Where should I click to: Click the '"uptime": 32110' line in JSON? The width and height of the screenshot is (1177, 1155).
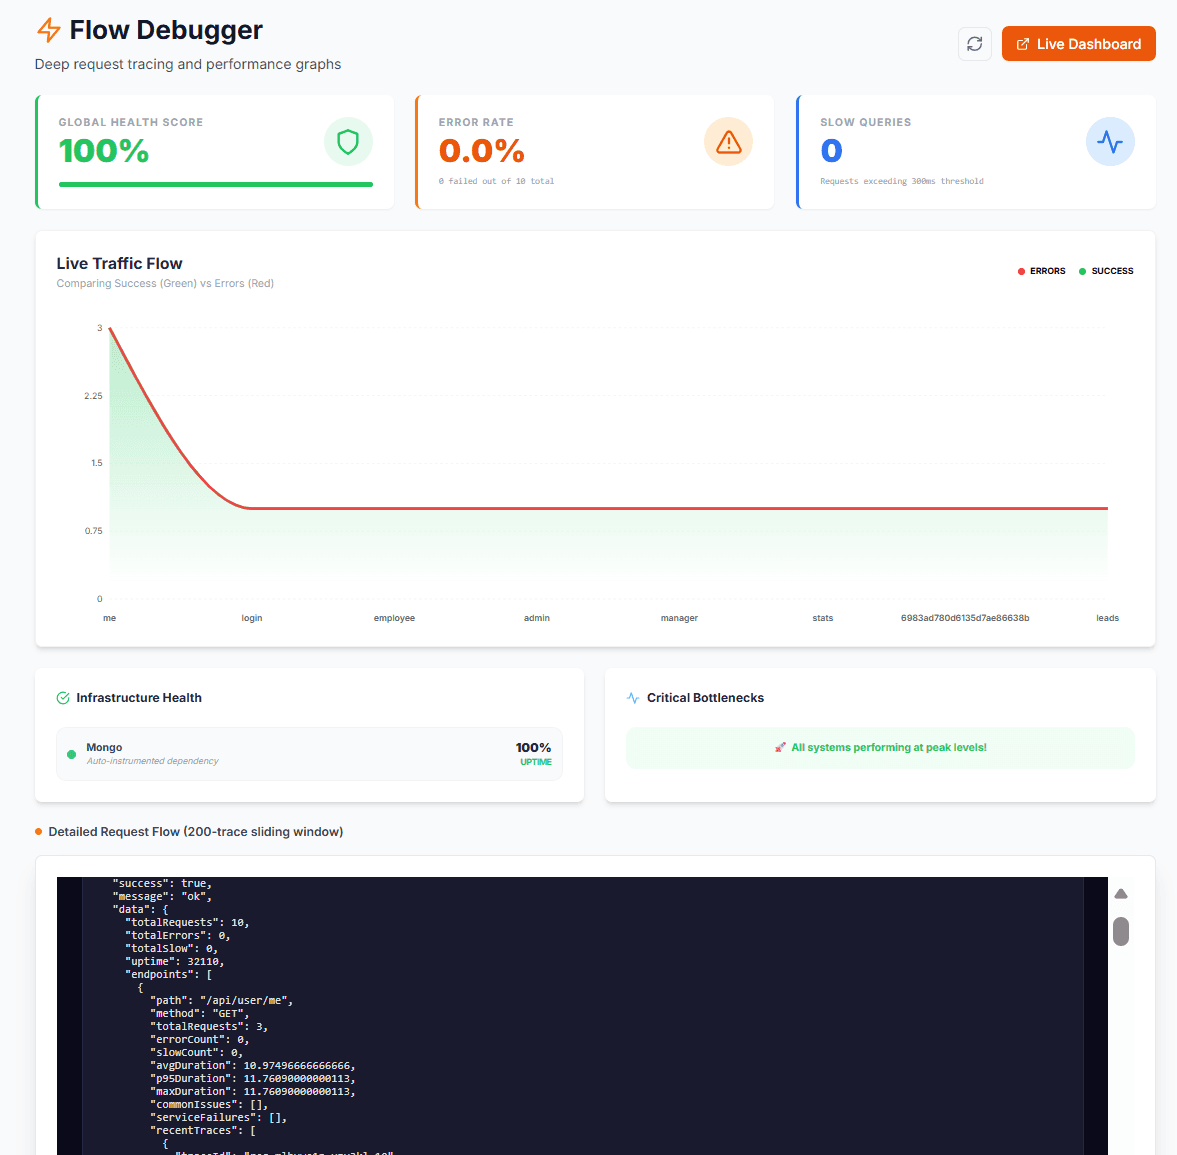click(174, 961)
